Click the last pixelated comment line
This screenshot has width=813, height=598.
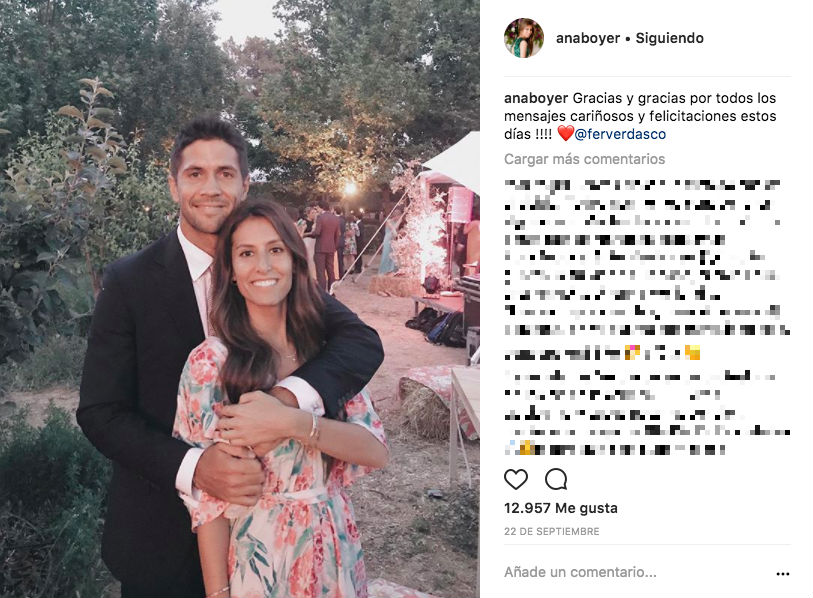coord(614,449)
